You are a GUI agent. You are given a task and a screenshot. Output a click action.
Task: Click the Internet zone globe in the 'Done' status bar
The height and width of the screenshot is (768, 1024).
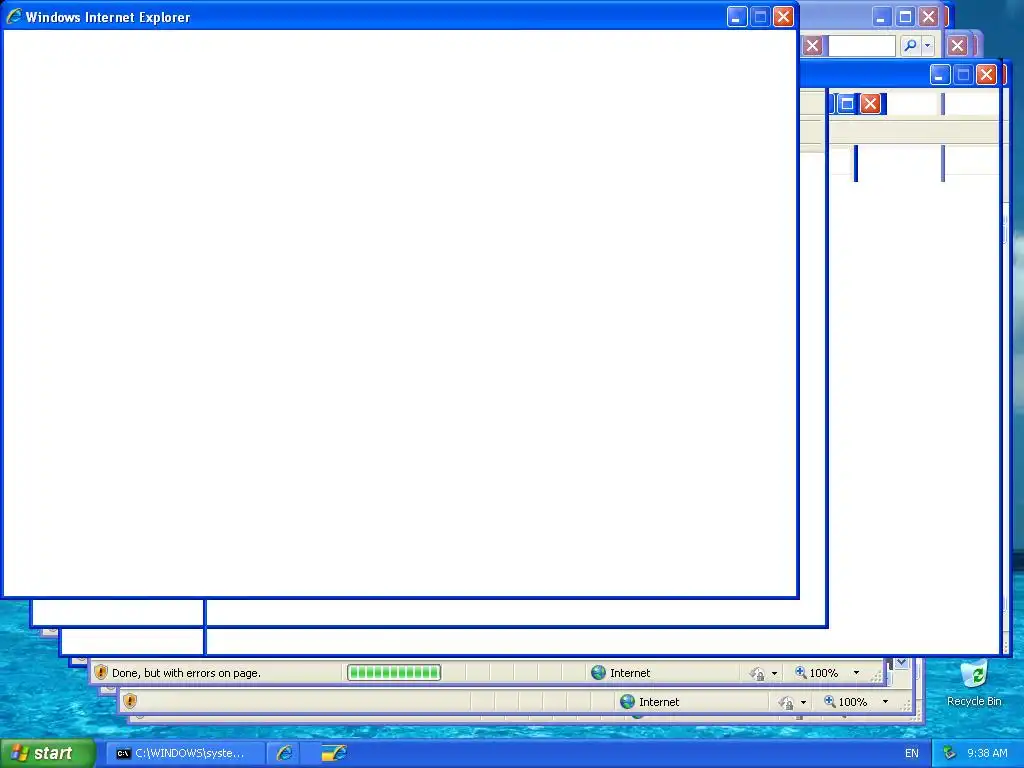click(598, 673)
